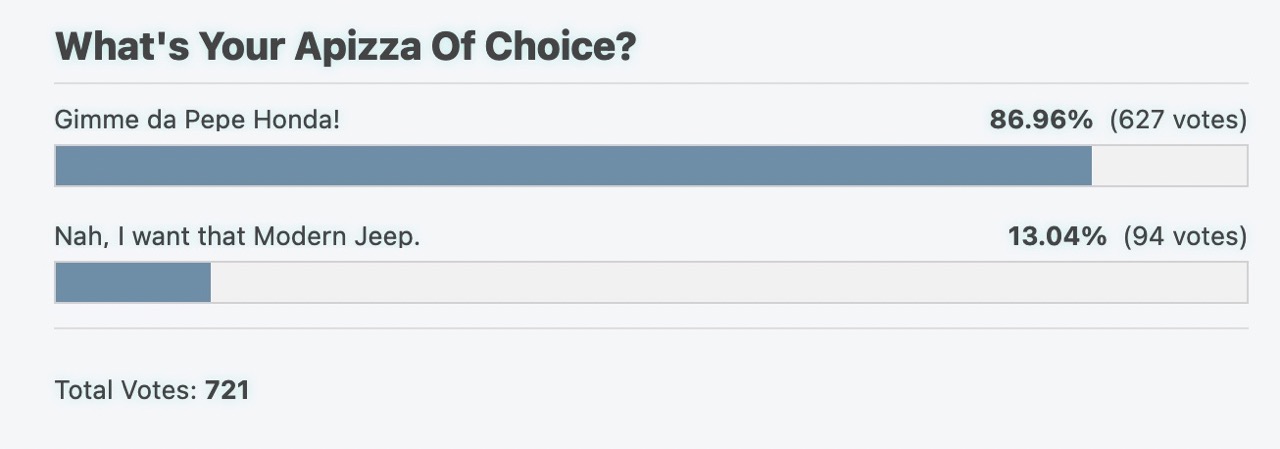This screenshot has width=1280, height=449.
Task: Click the "Total Votes:" label
Action: click(x=127, y=390)
